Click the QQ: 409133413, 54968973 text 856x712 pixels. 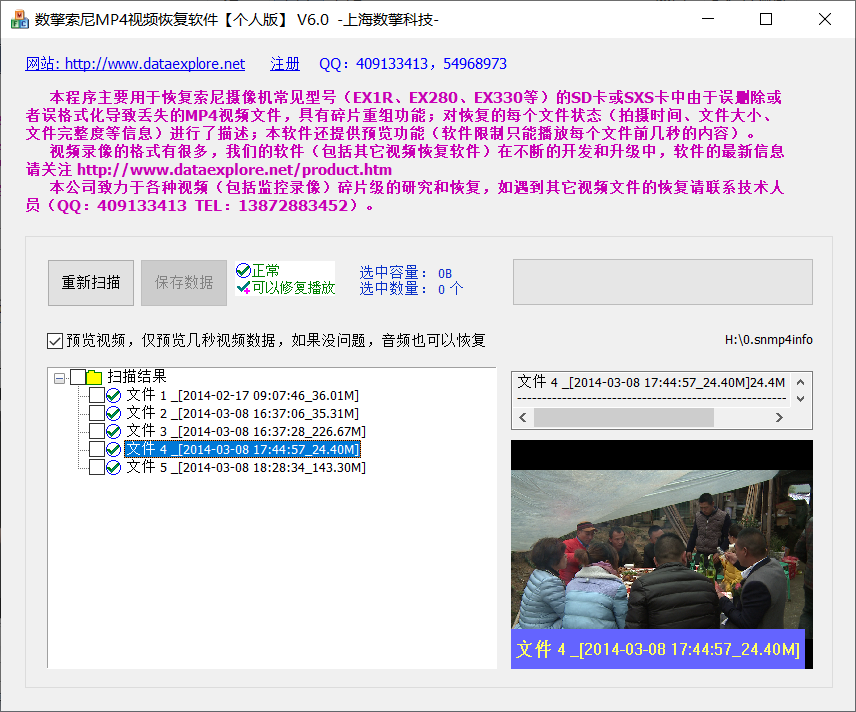pyautogui.click(x=413, y=64)
